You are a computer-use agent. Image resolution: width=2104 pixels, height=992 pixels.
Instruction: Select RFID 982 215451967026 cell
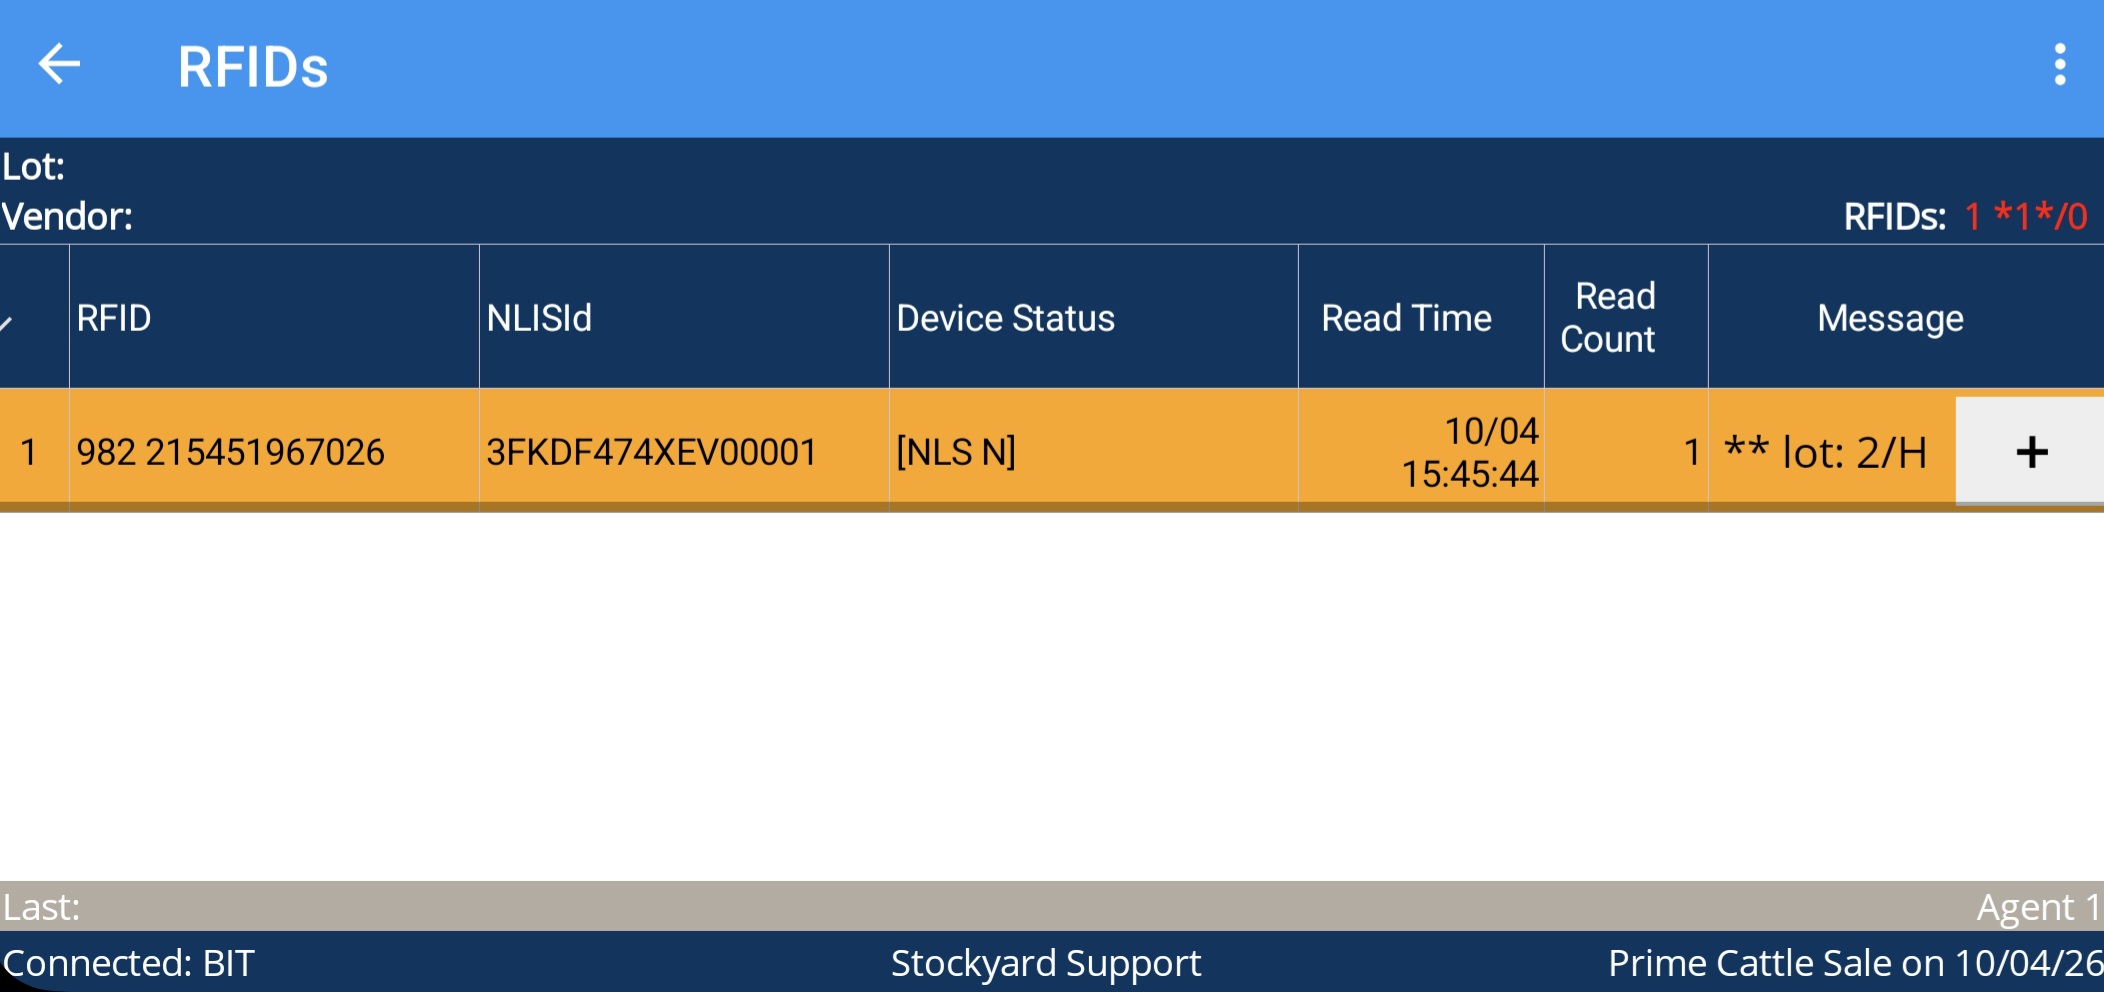click(231, 452)
